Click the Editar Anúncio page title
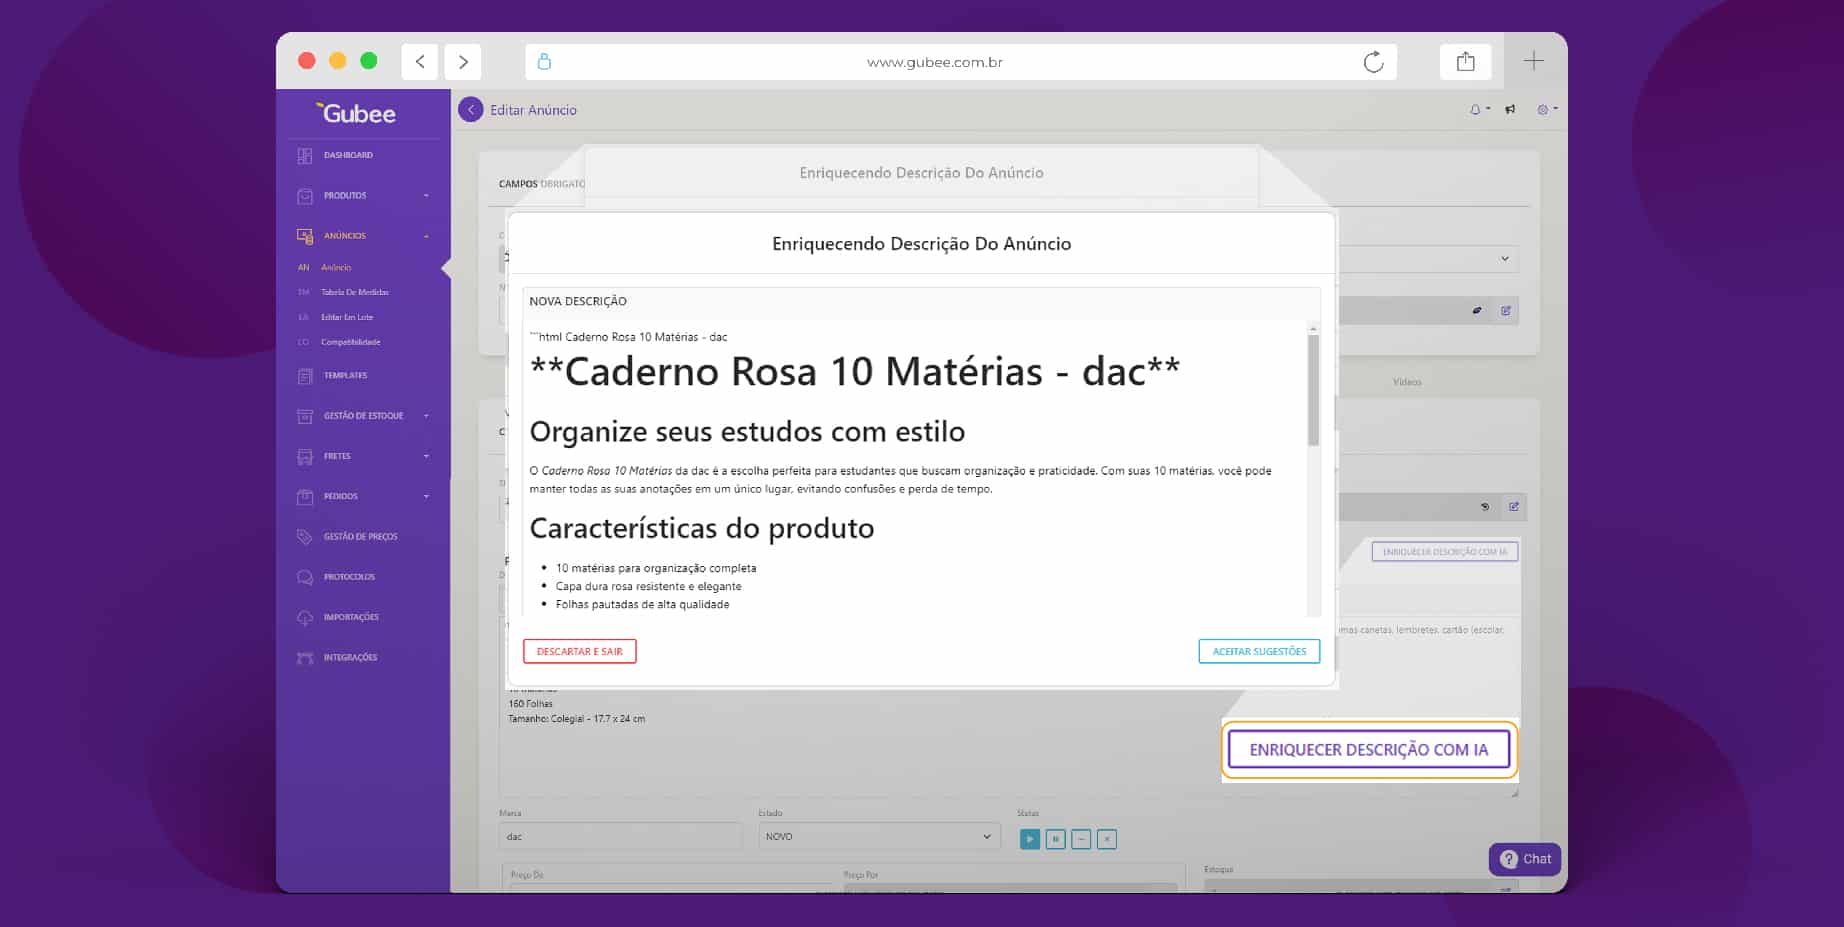Screen dimensions: 1844x927 (533, 110)
